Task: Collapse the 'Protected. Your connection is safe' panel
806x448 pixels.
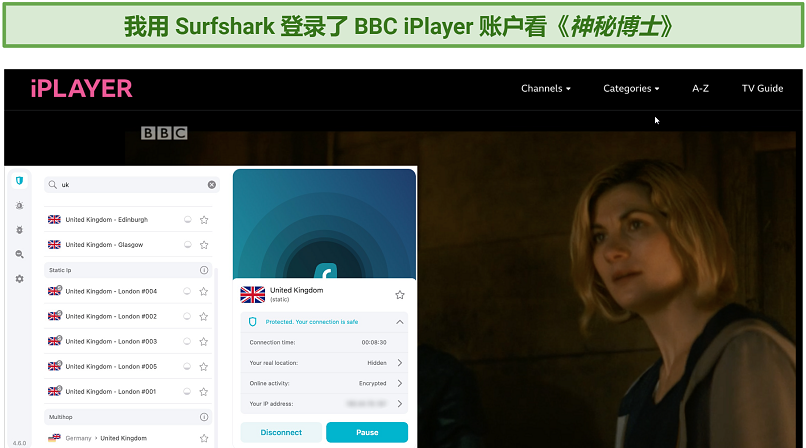Action: click(x=399, y=322)
